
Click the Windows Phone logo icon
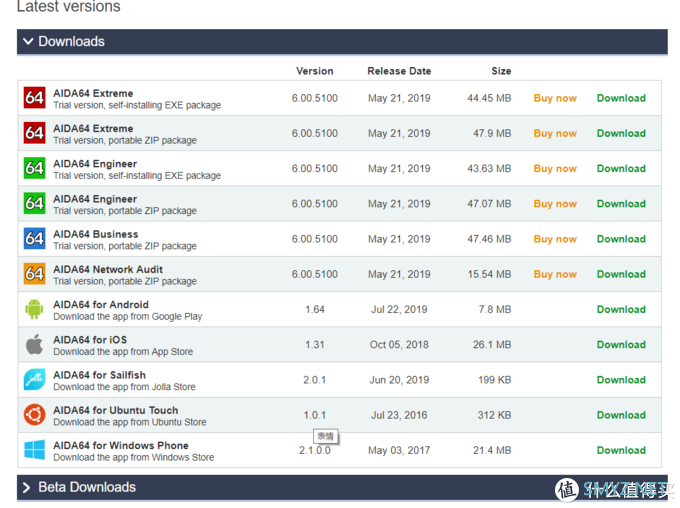[34, 450]
